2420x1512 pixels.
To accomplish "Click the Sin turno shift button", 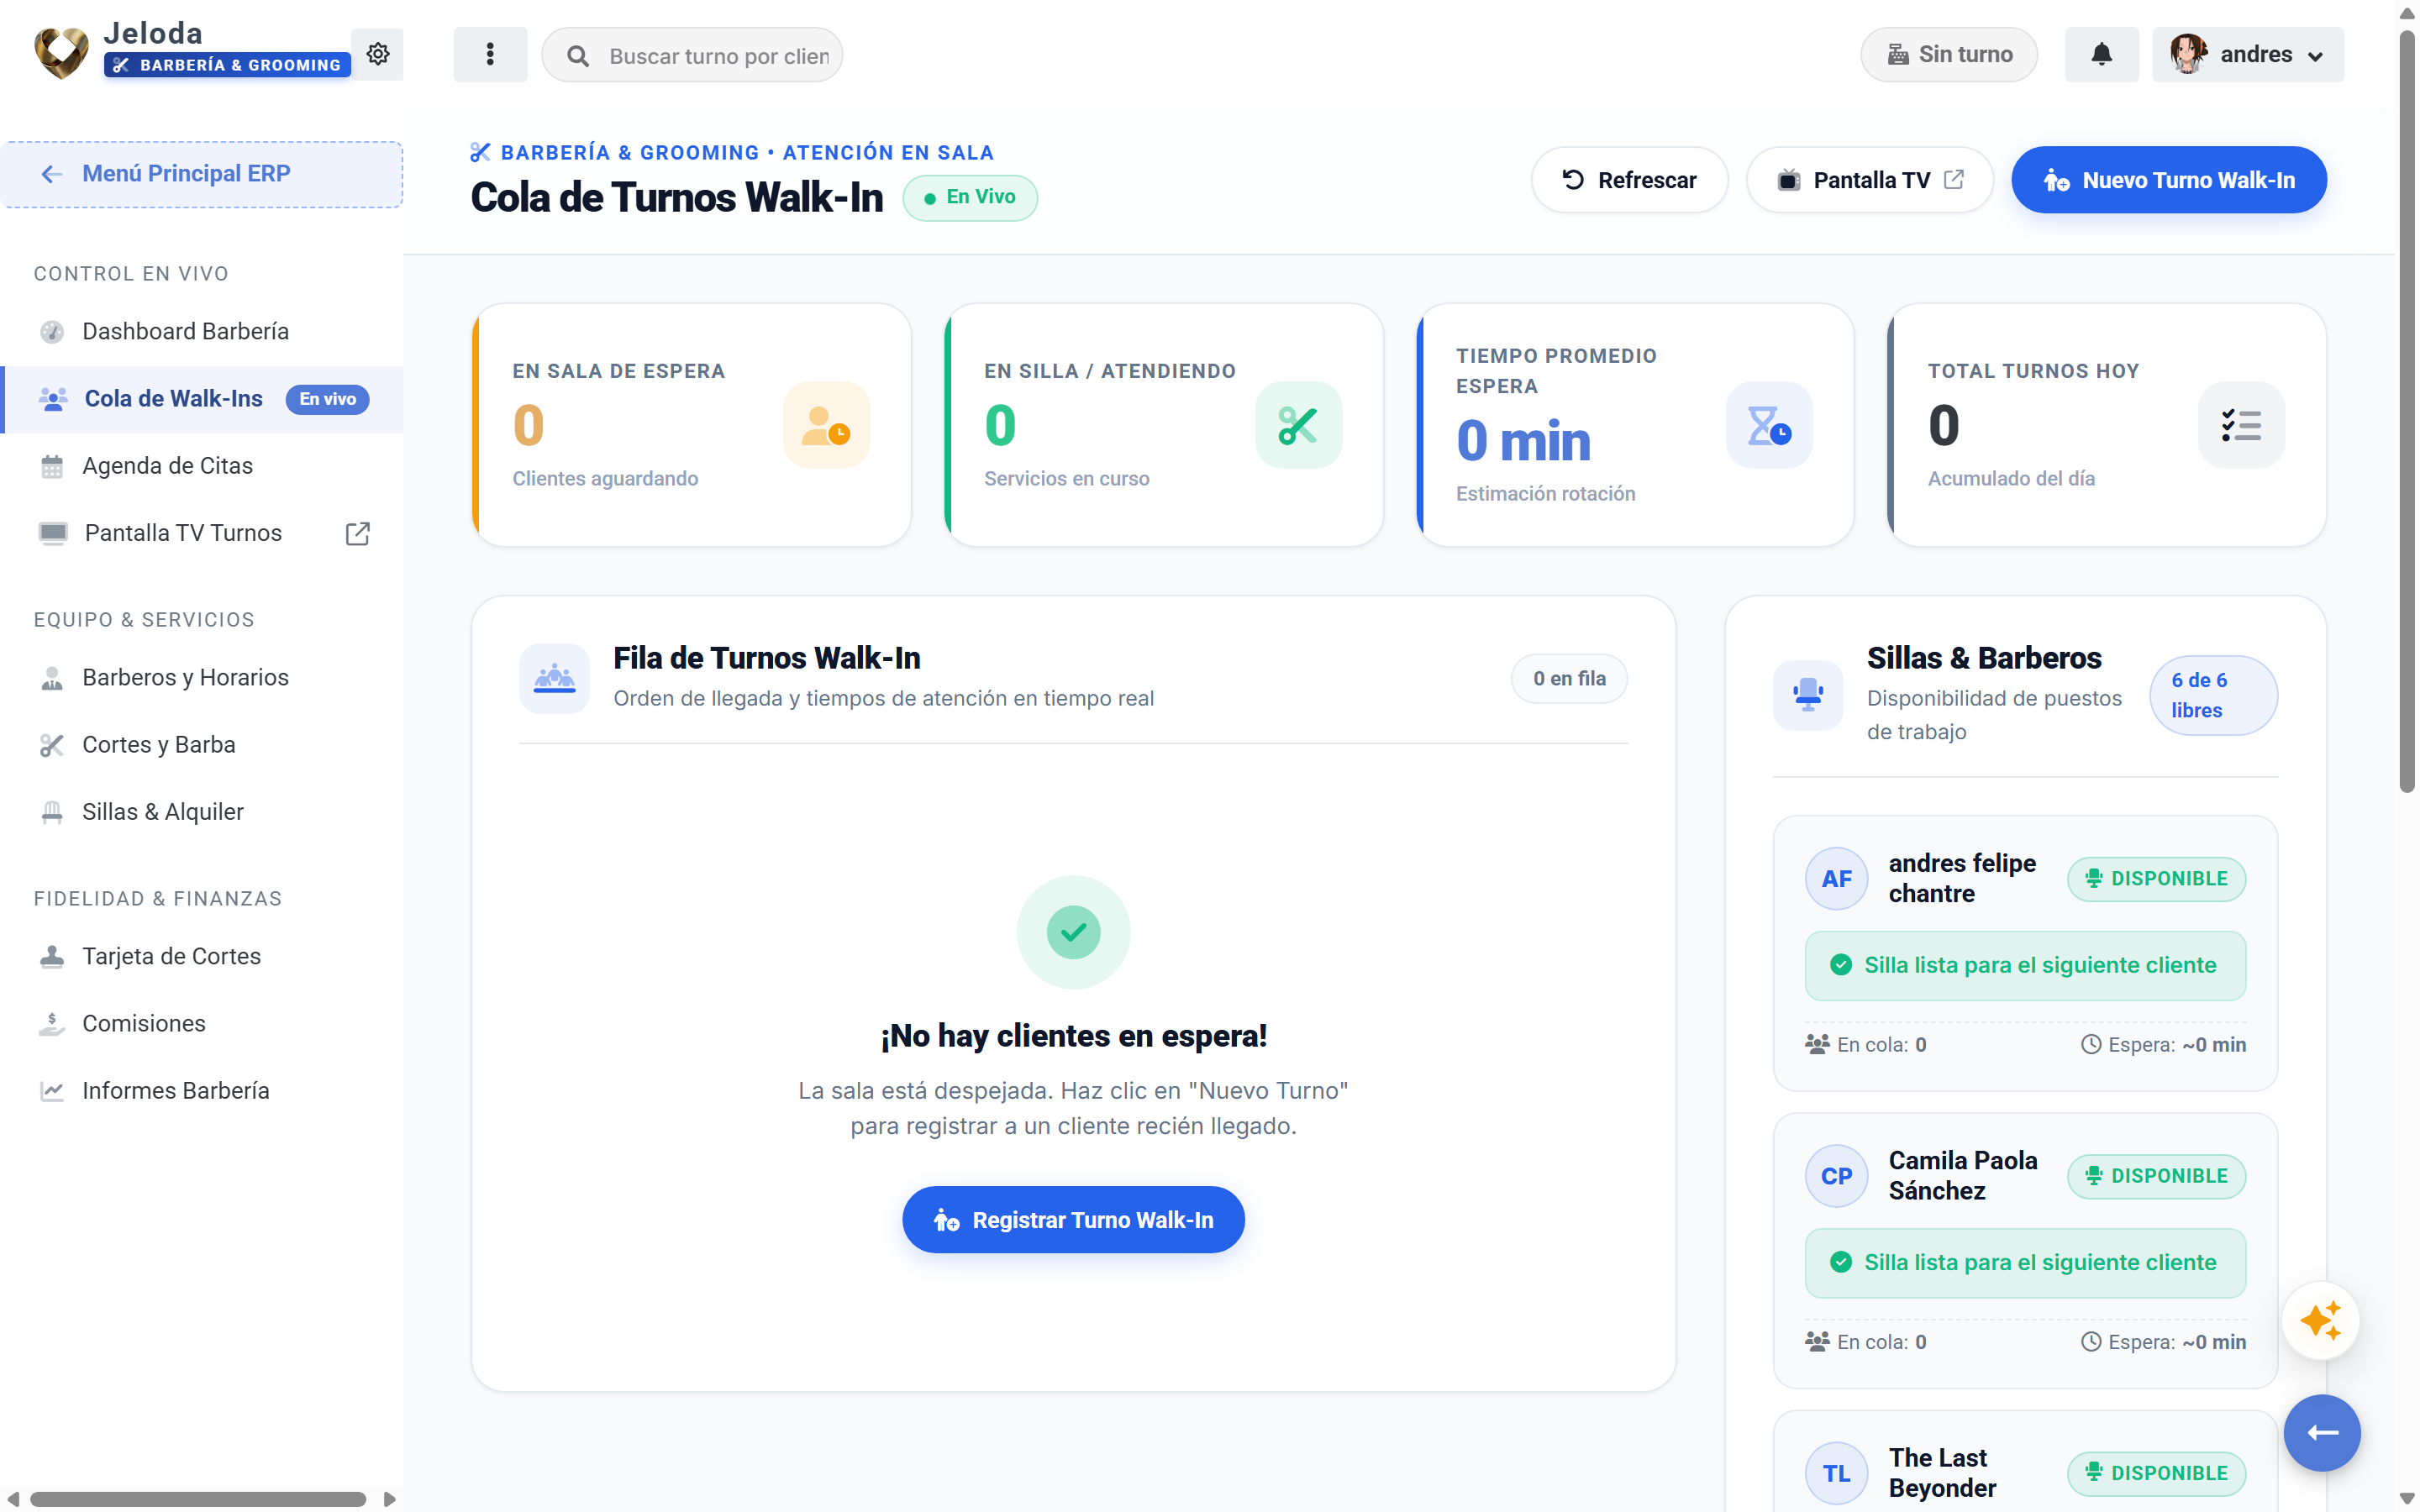I will (1949, 54).
